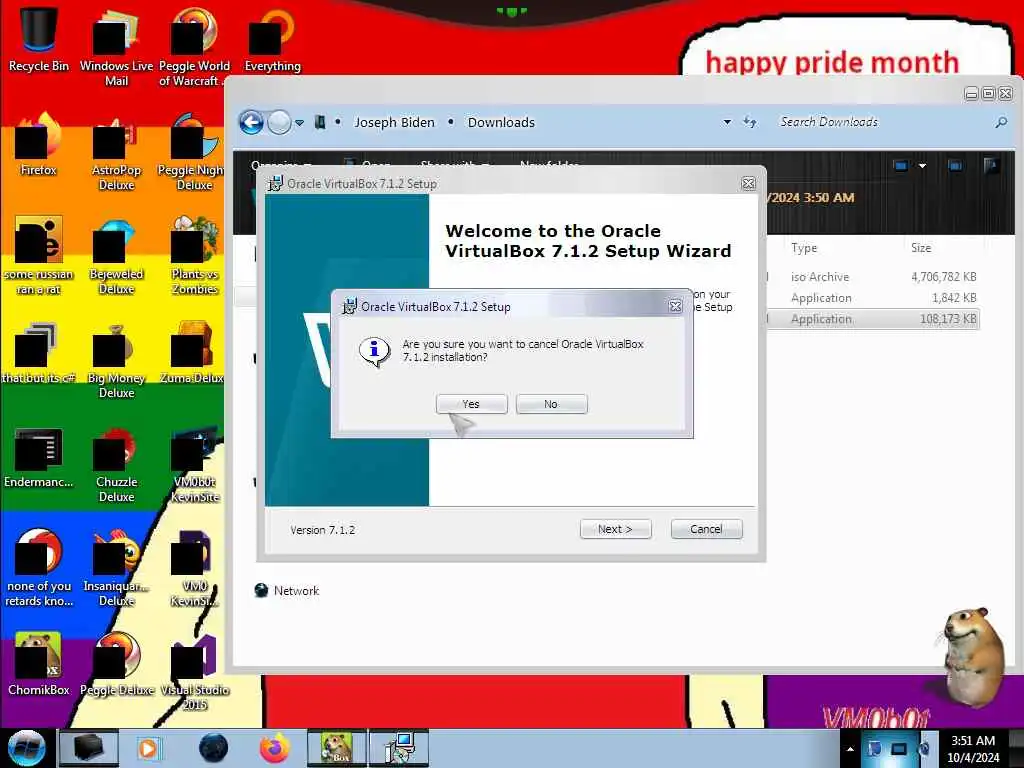Select Firefox desktop icon
This screenshot has width=1024, height=768.
tap(39, 144)
